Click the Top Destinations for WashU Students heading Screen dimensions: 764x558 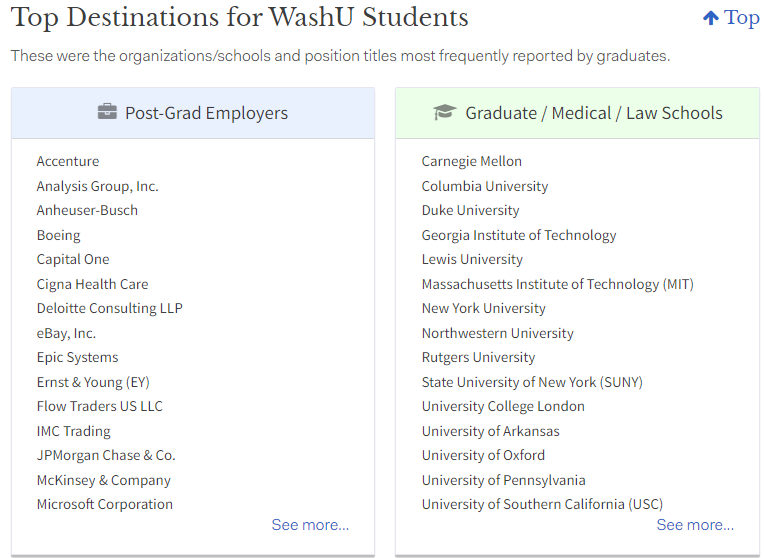pyautogui.click(x=239, y=18)
